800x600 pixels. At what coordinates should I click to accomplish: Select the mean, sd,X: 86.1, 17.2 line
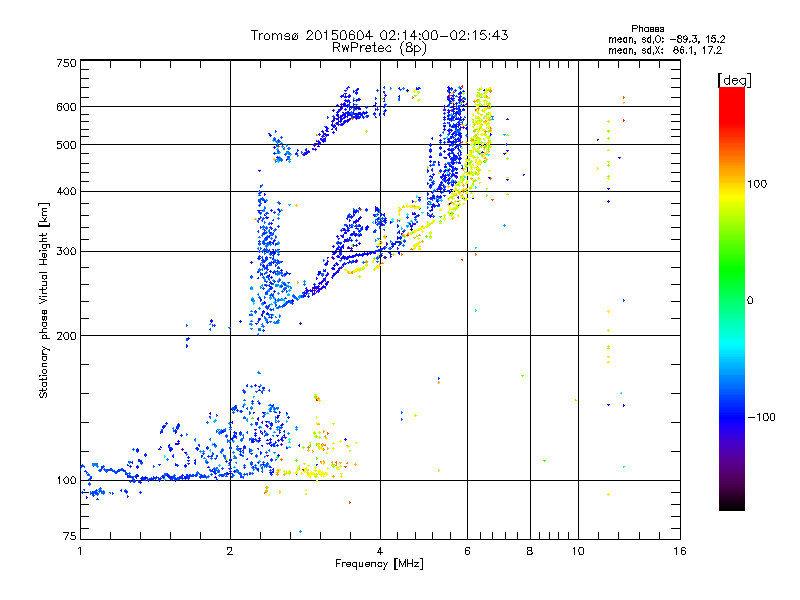pyautogui.click(x=665, y=50)
